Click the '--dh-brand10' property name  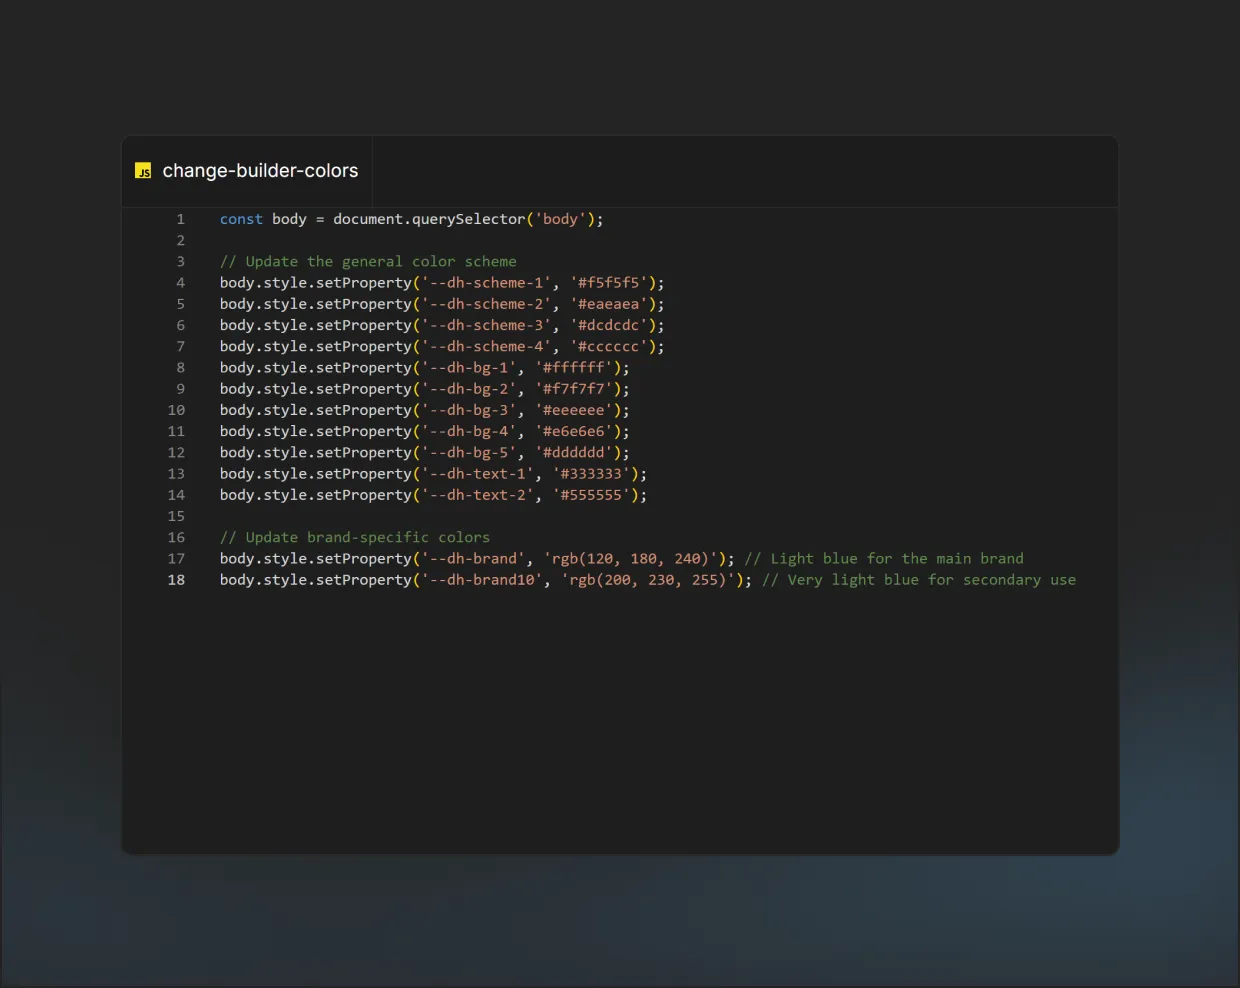(x=482, y=580)
